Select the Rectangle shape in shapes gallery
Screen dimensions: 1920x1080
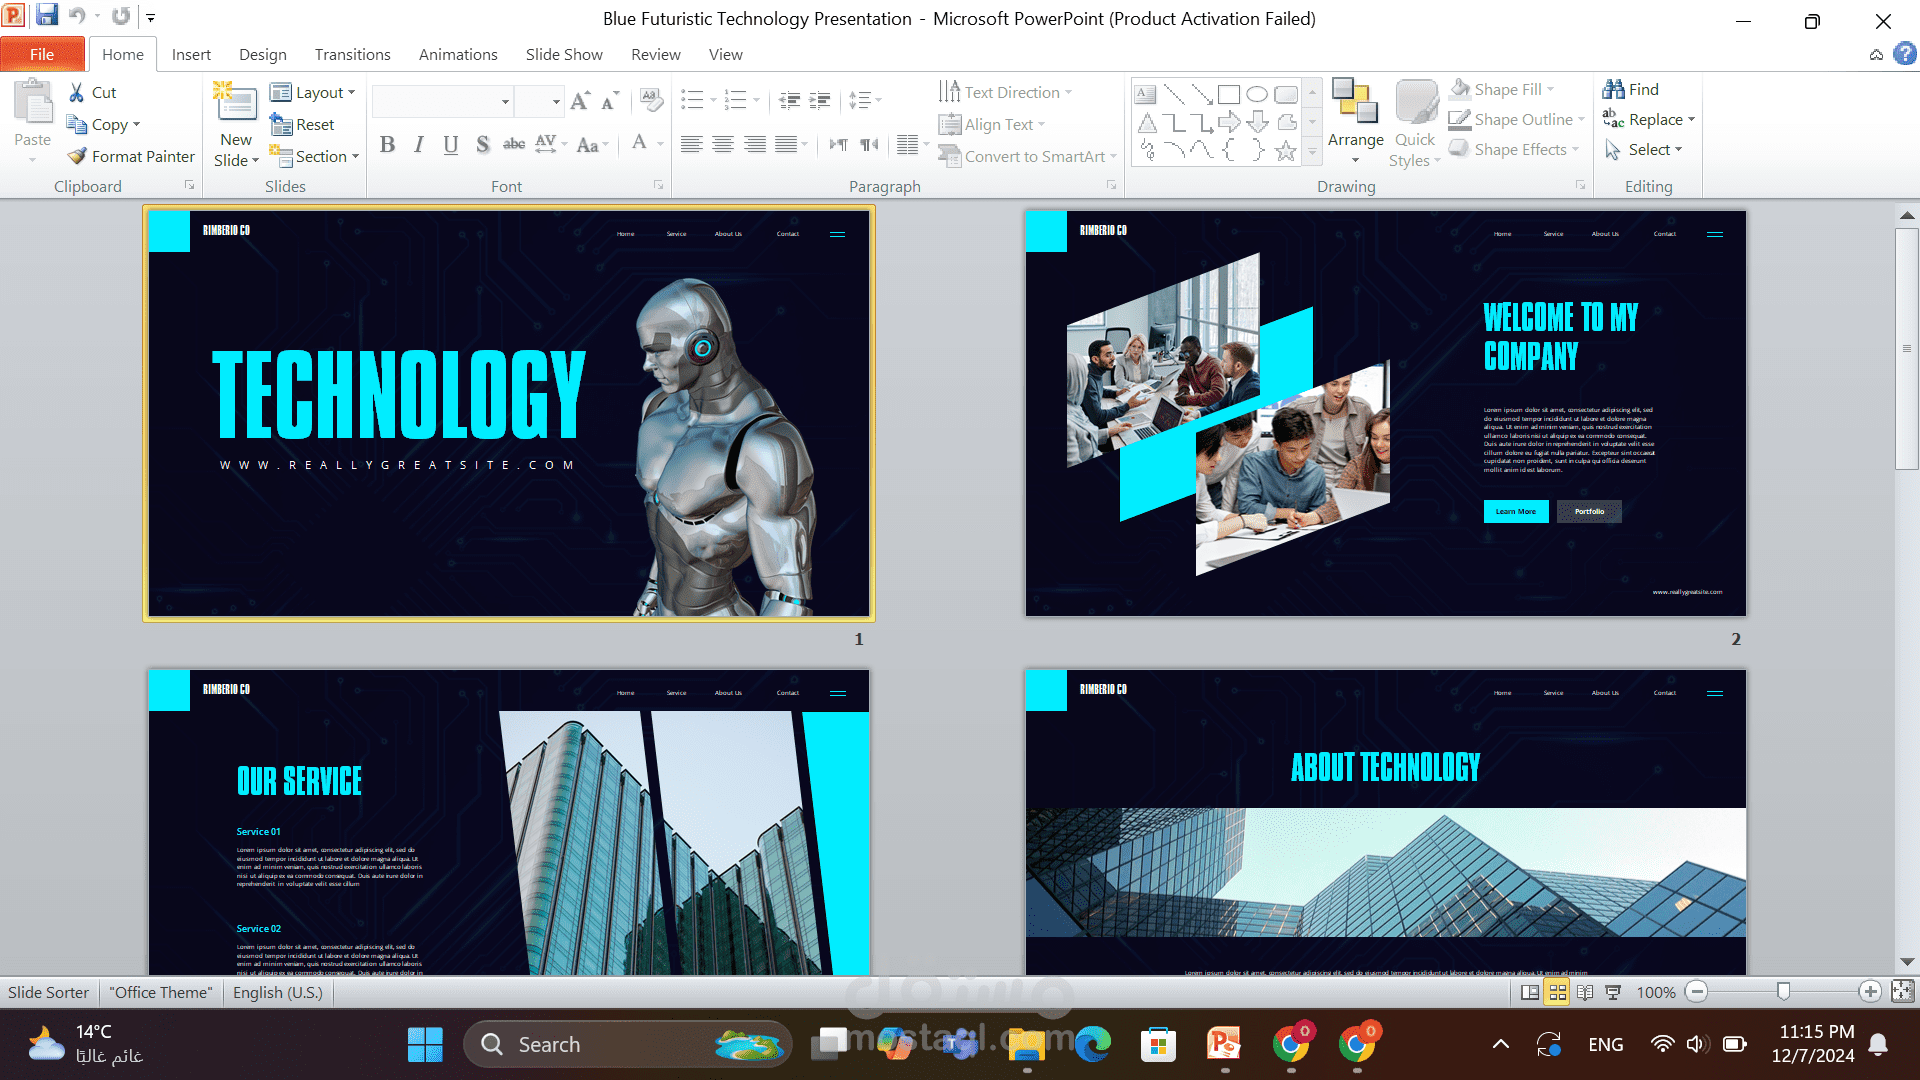point(1229,95)
